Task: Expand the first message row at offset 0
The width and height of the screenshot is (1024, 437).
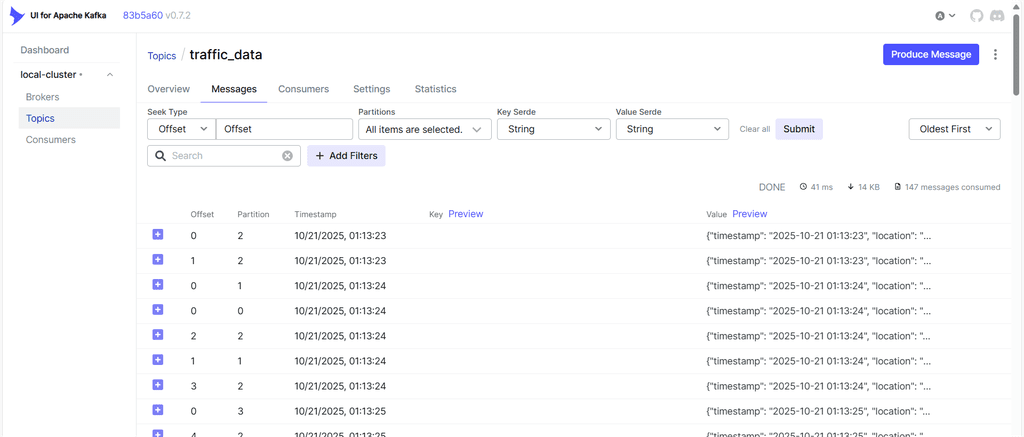Action: point(158,235)
